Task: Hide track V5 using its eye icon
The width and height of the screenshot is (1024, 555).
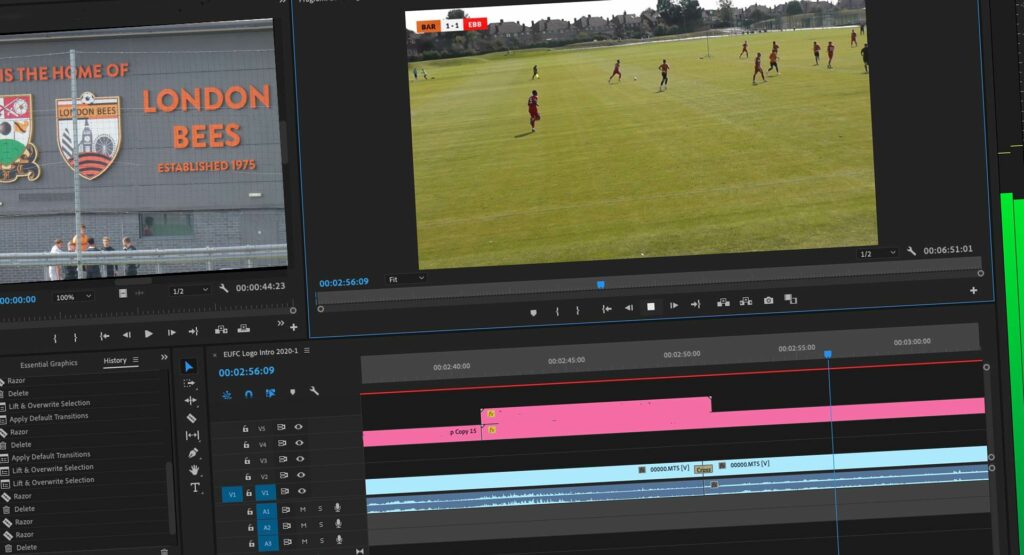Action: click(298, 427)
